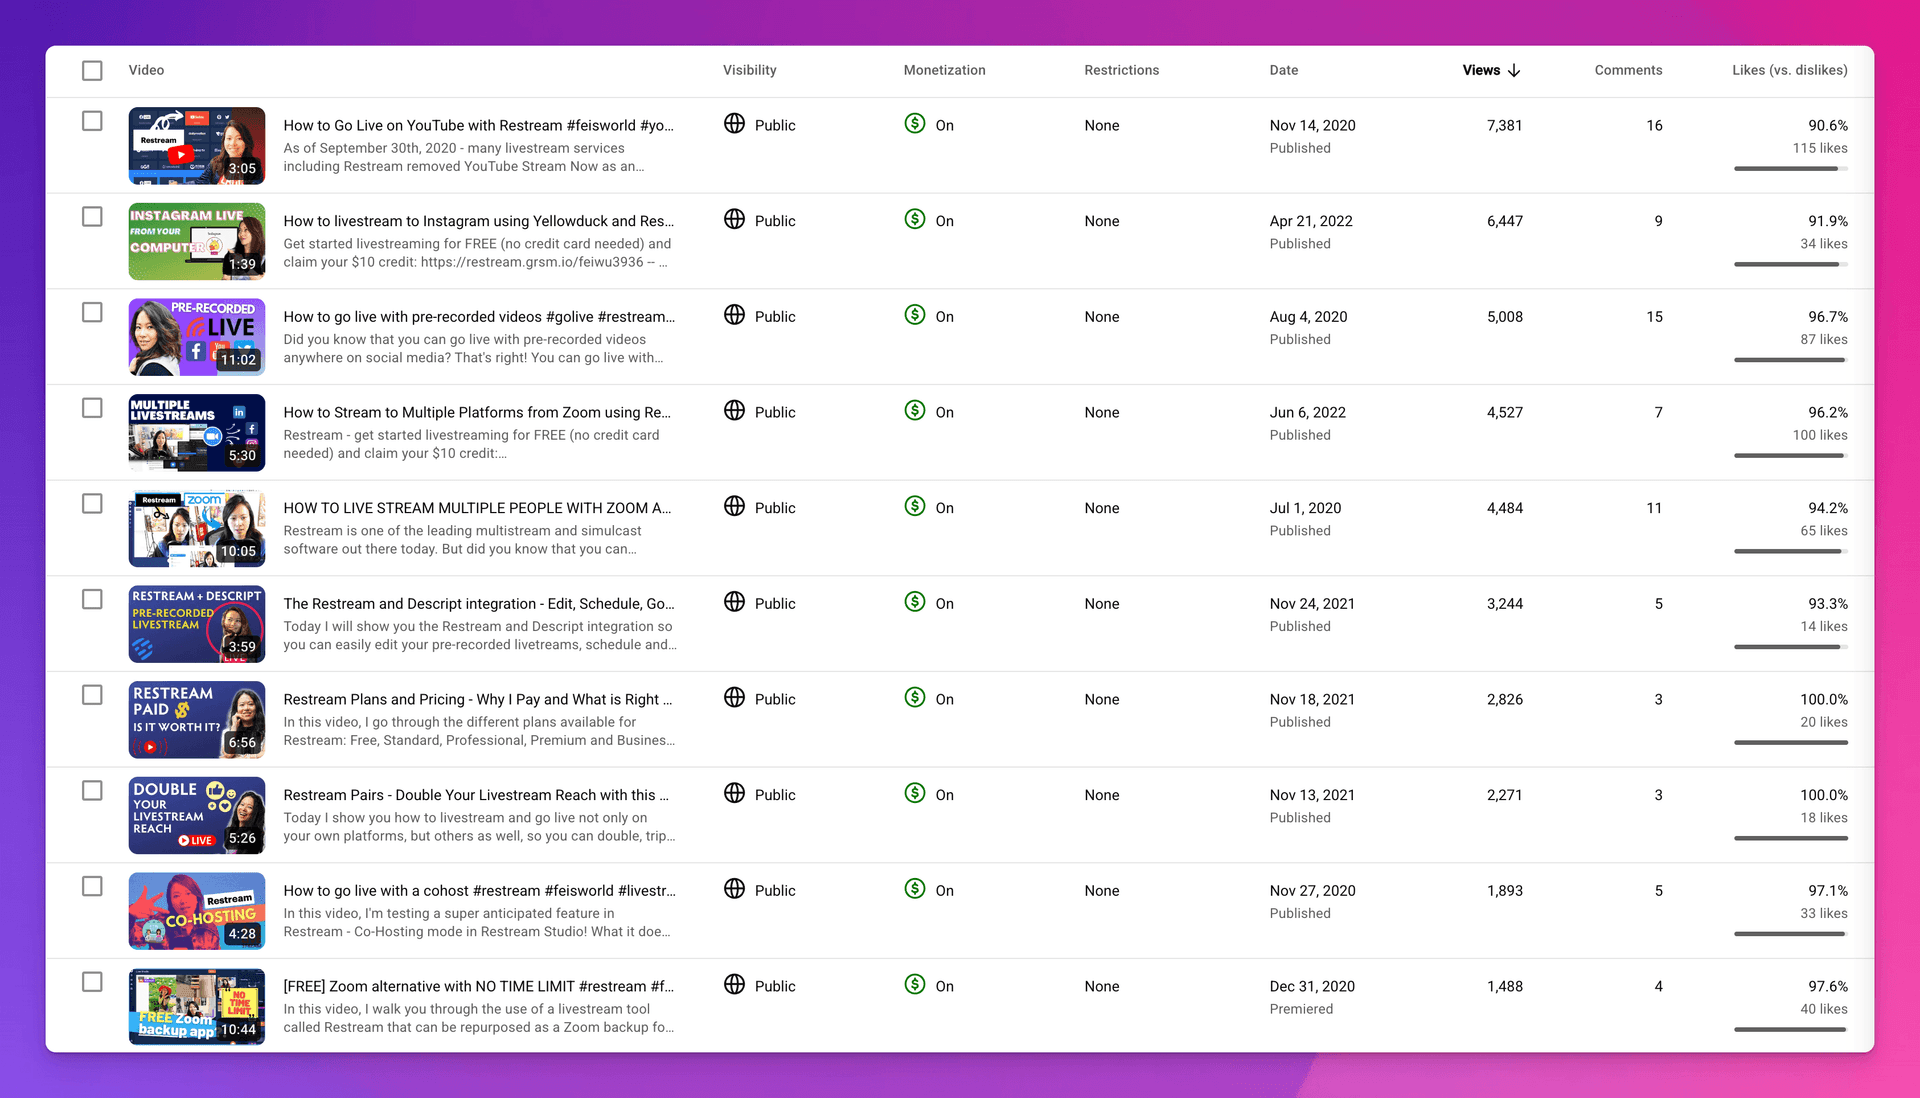Click the monetization dollar icon for the Nov 24, 2021 video
This screenshot has height=1098, width=1920.
(914, 602)
